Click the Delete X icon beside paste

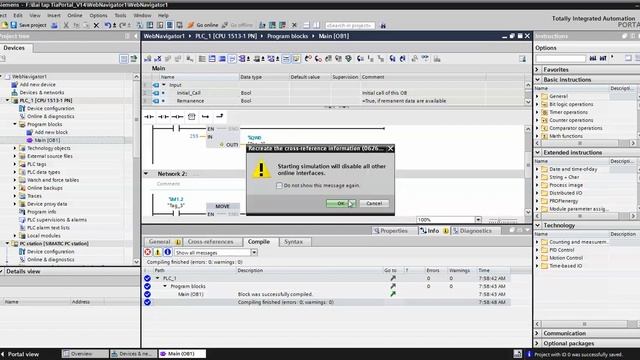click(96, 25)
